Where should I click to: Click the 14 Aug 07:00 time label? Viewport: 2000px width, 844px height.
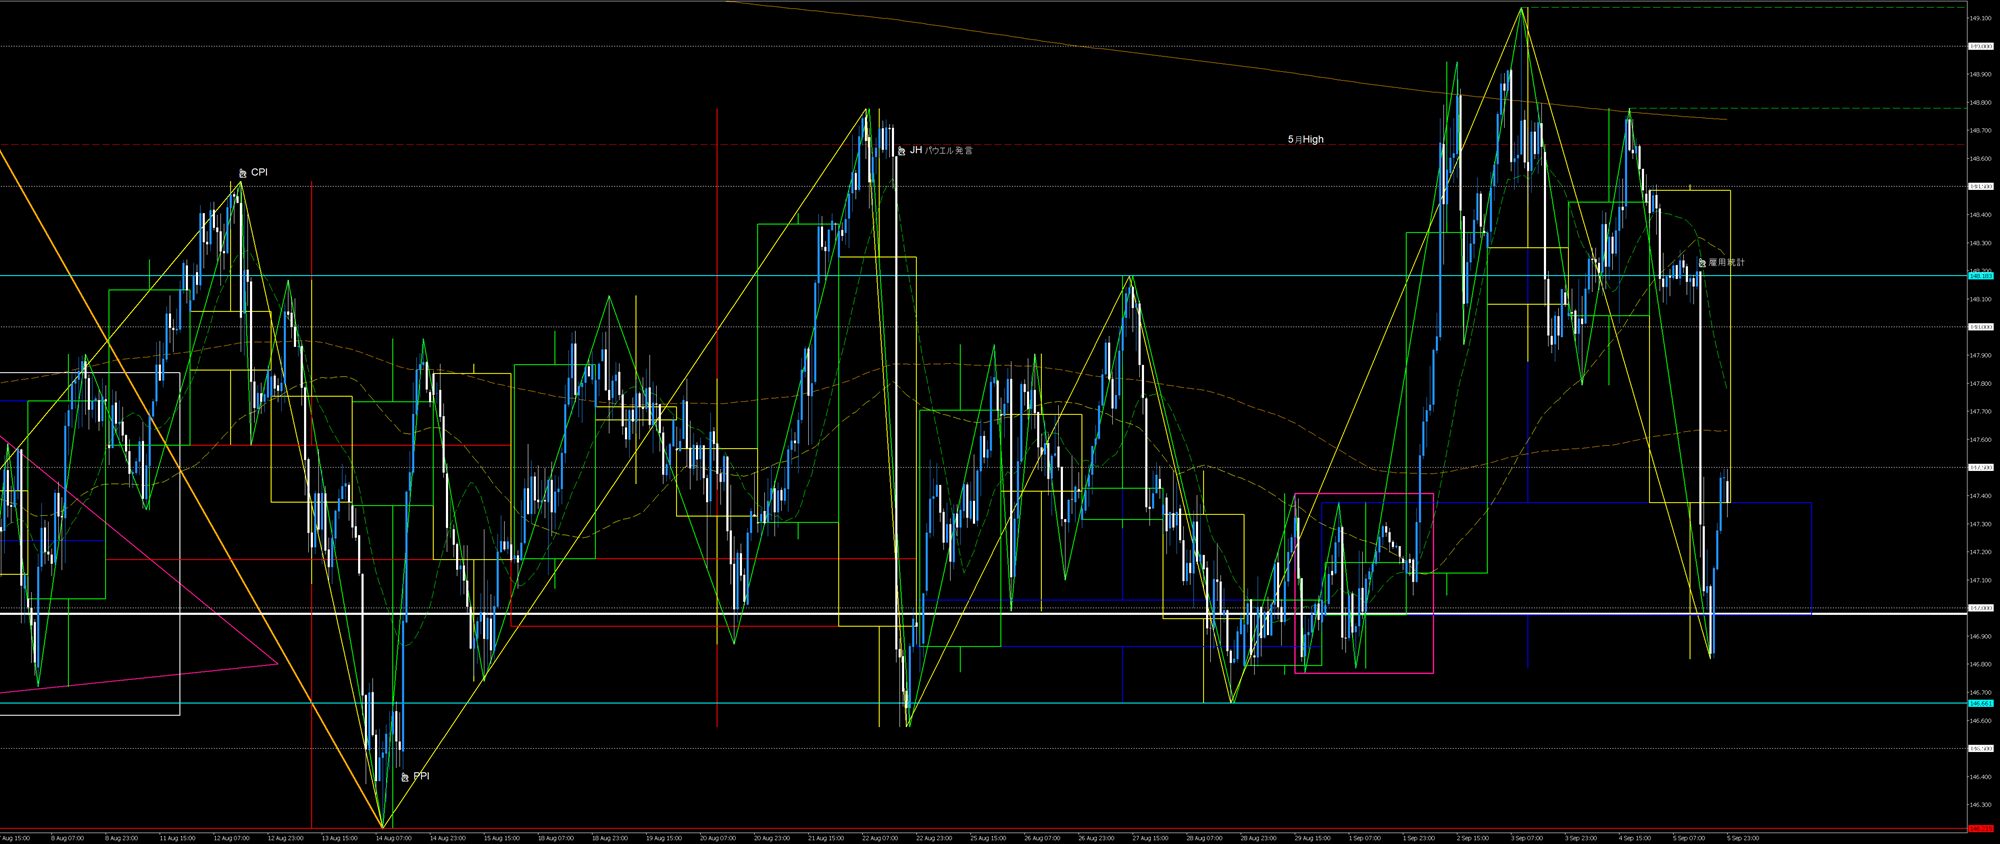[393, 838]
